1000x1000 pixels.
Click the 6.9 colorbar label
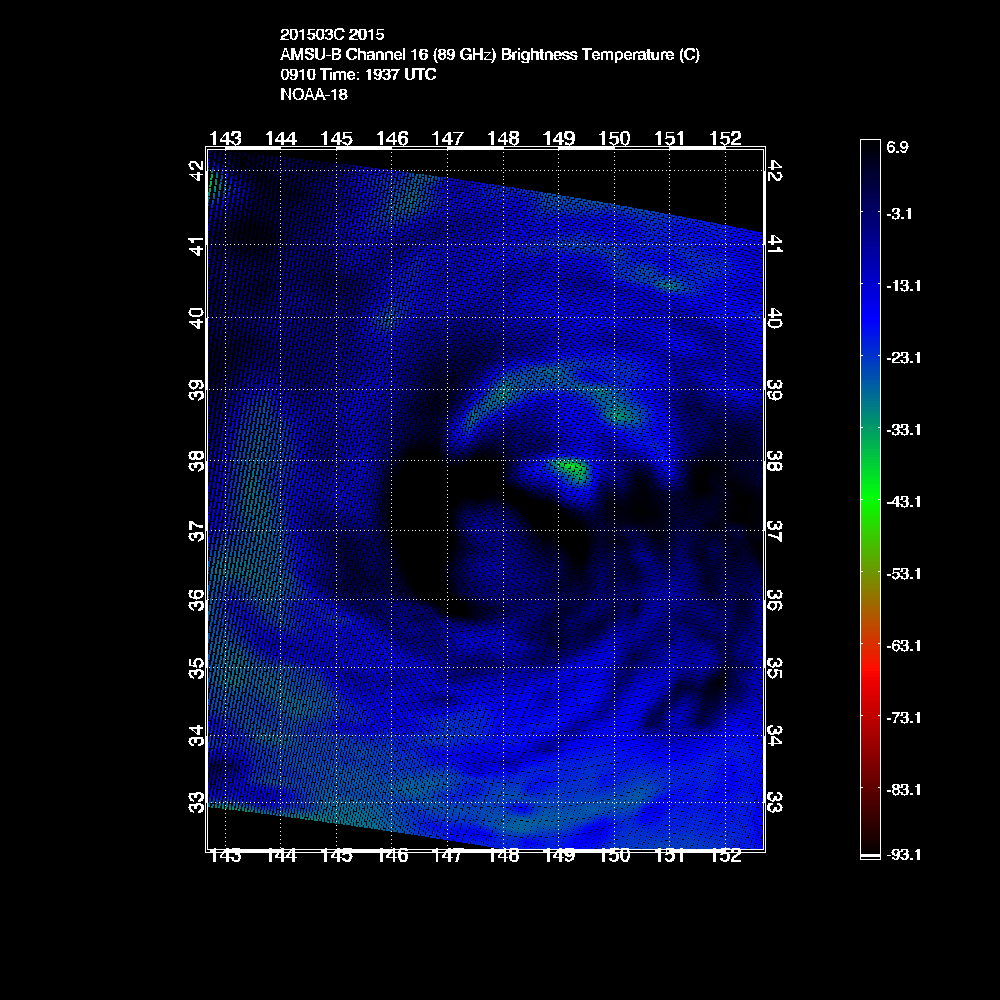point(897,147)
